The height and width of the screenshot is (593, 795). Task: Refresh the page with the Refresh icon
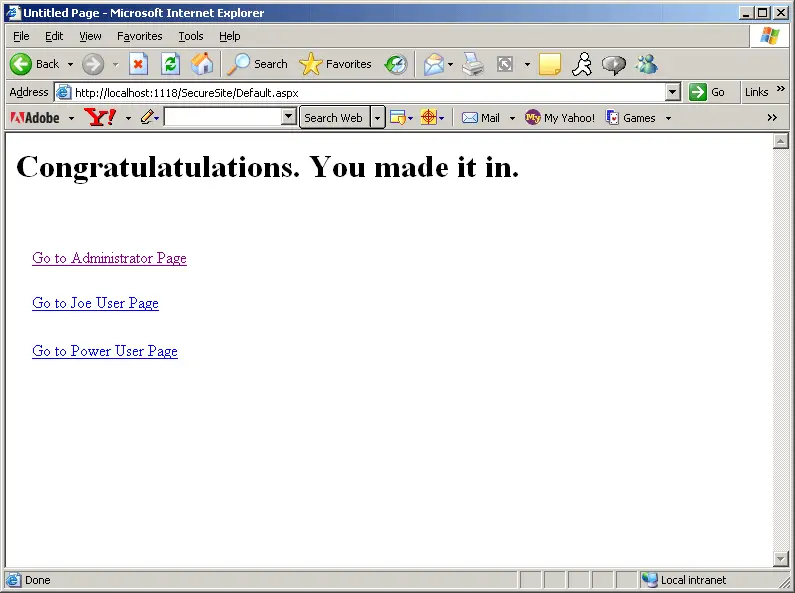point(170,64)
